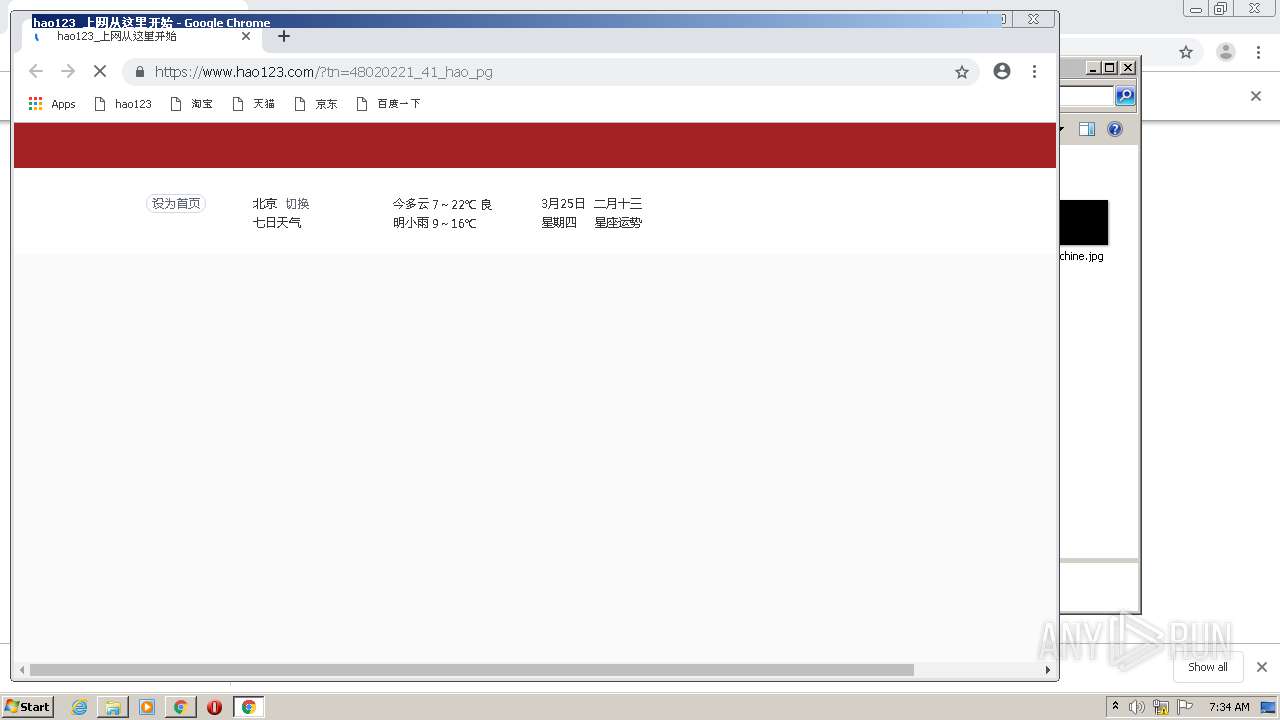Image resolution: width=1280 pixels, height=720 pixels.
Task: Click Explorer window search field
Action: coord(1086,96)
